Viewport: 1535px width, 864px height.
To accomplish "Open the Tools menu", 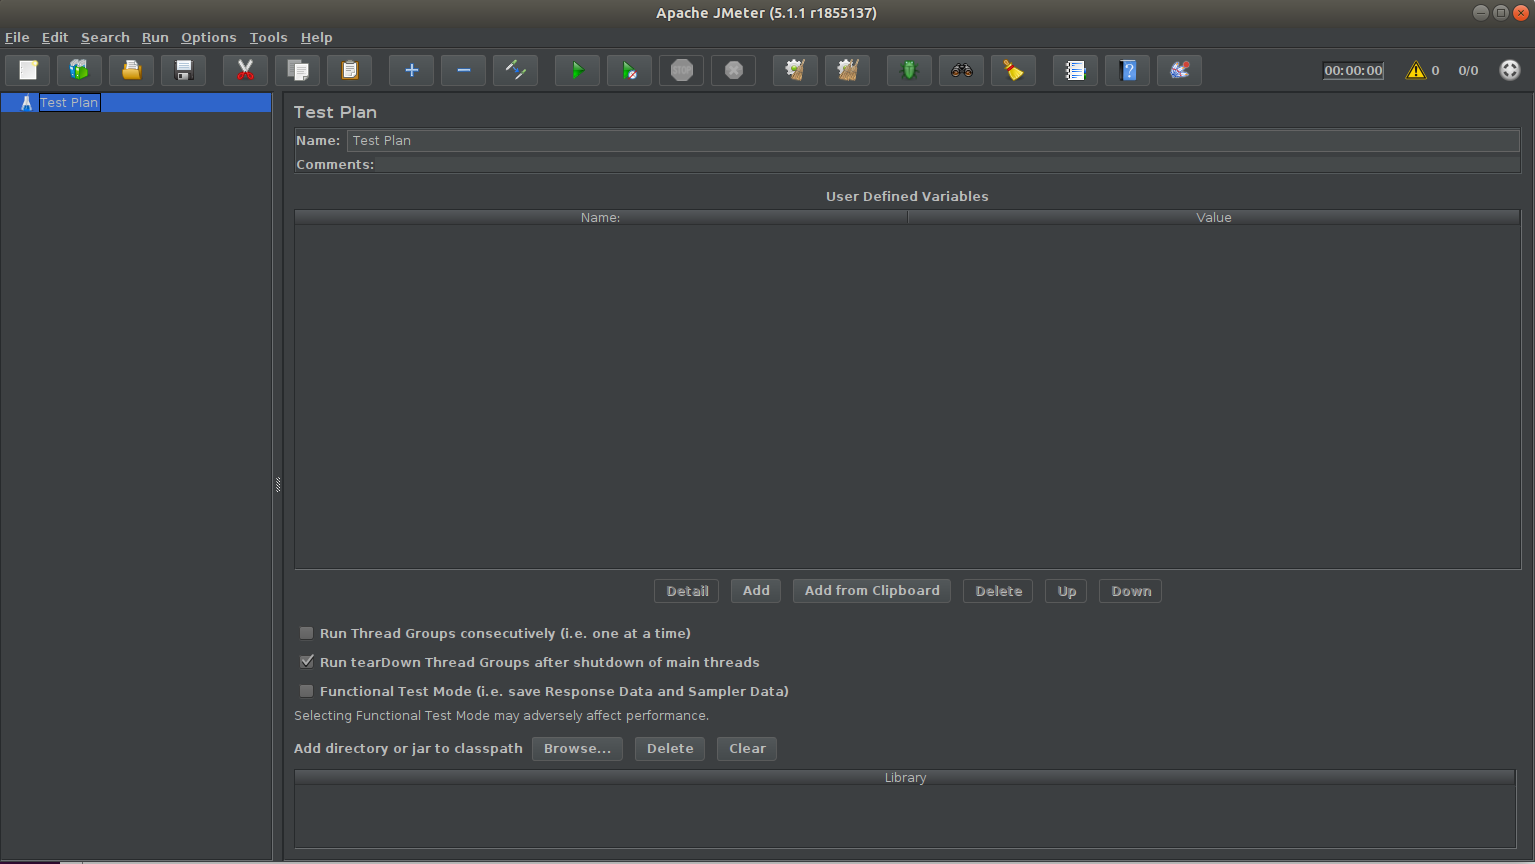I will click(x=268, y=37).
